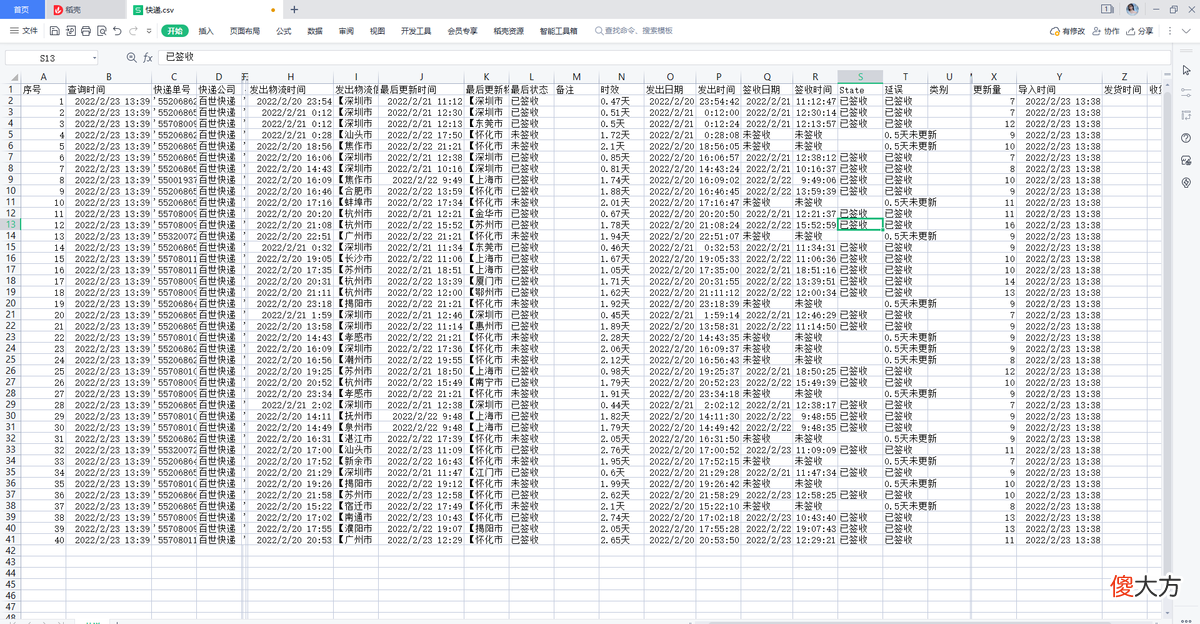Click the image tool icon in right sidebar
The height and width of the screenshot is (624, 1200).
tap(1187, 160)
